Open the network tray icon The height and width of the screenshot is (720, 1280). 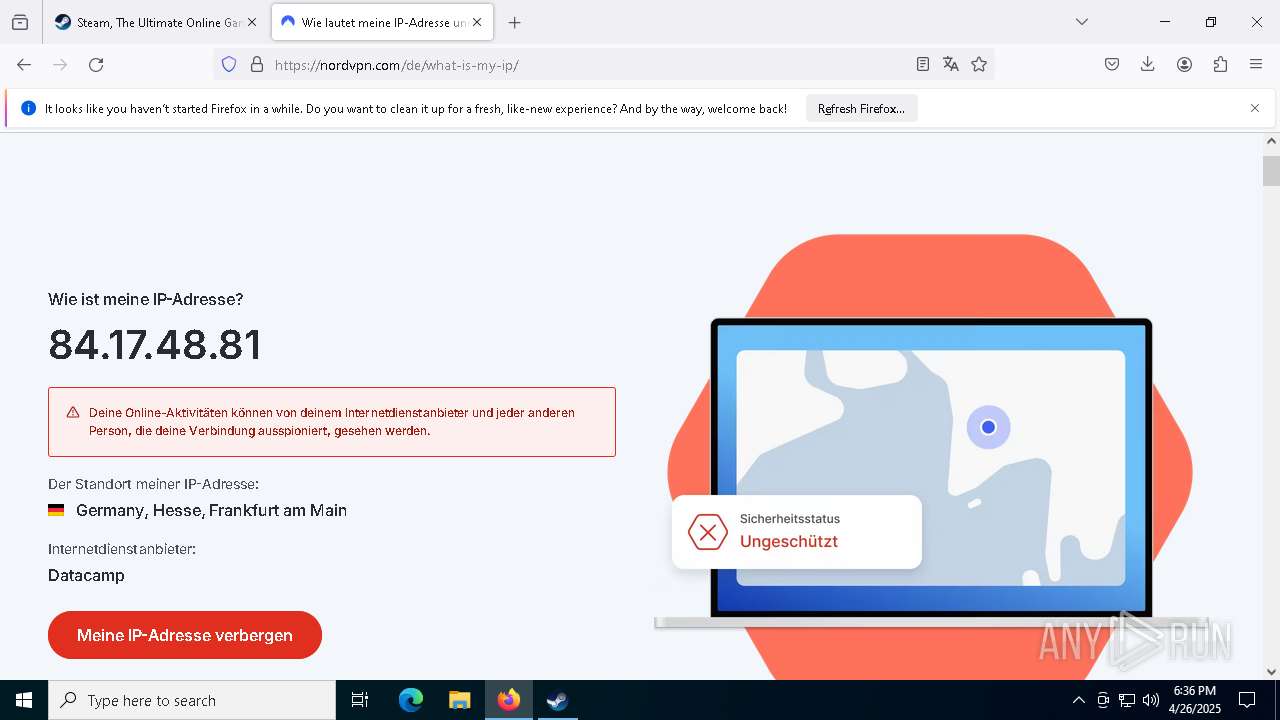[x=1127, y=700]
